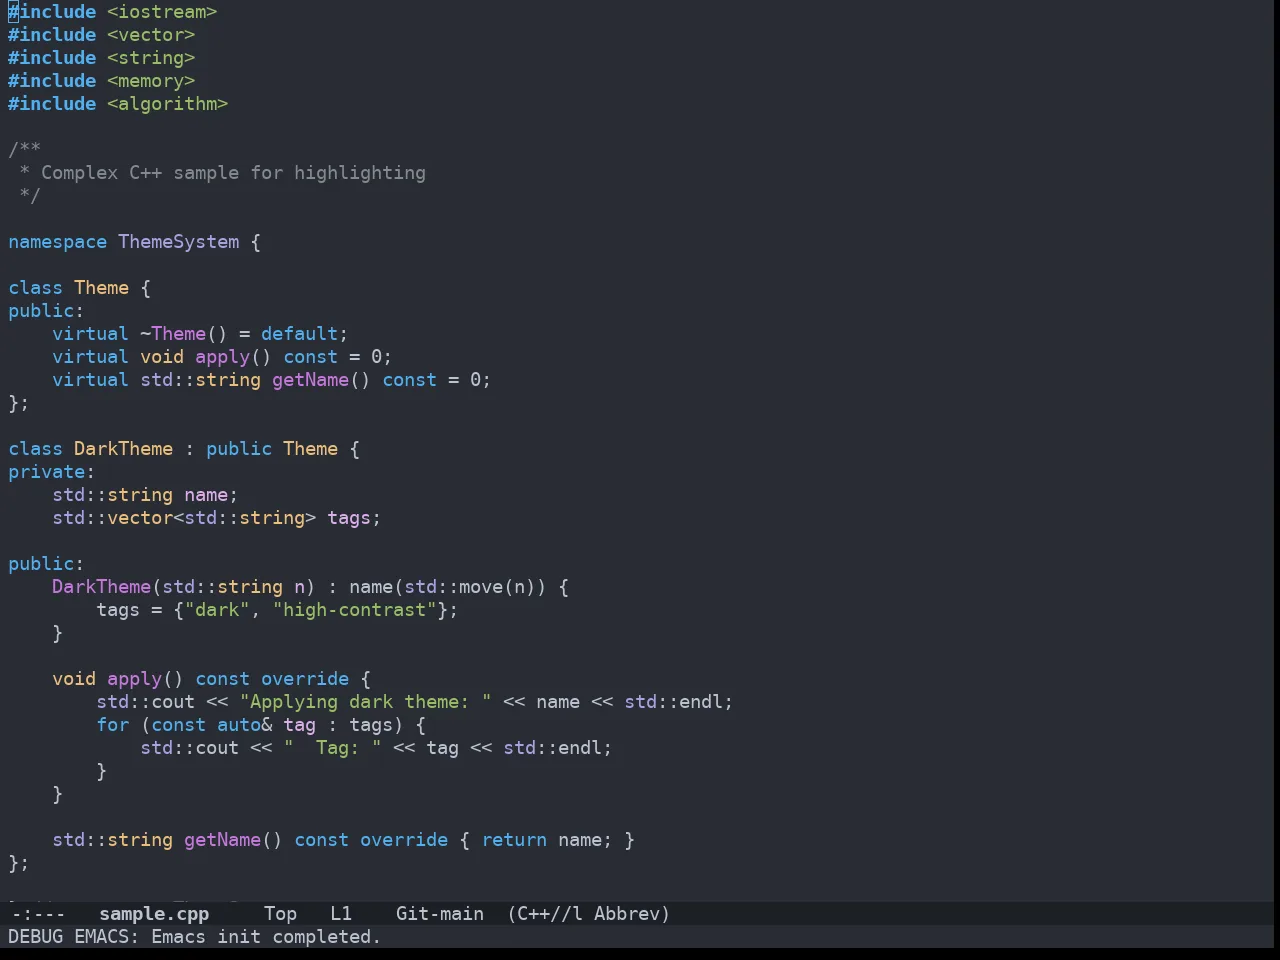Click 'getName' in the virtual declaration line
Image resolution: width=1280 pixels, height=960 pixels.
[310, 380]
